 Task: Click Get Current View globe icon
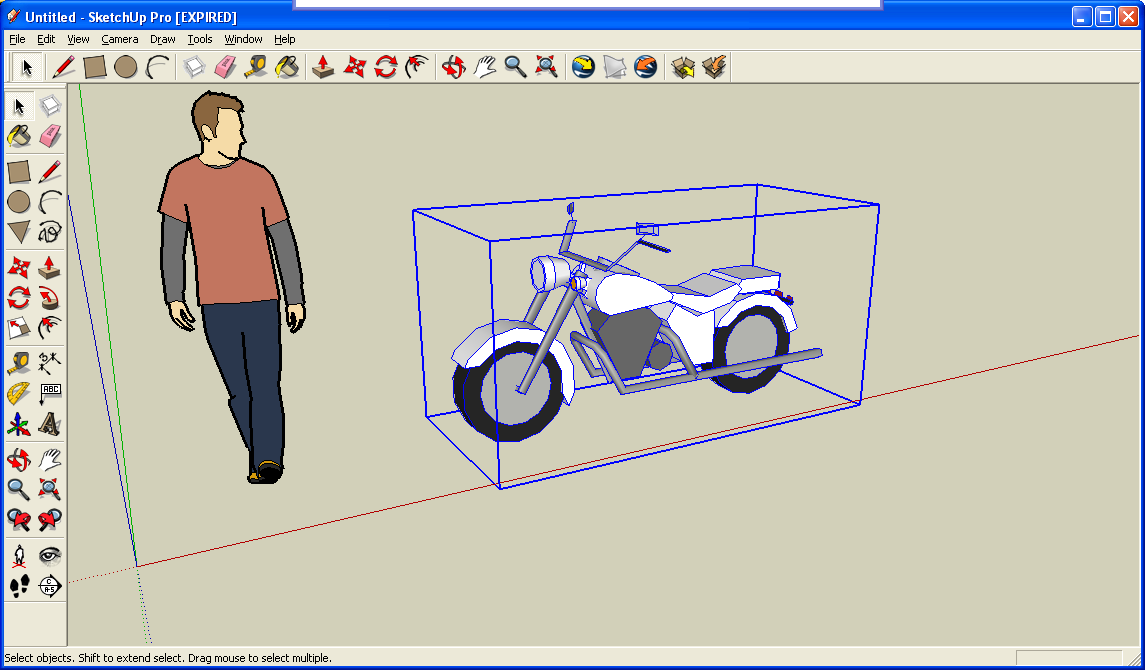click(583, 67)
